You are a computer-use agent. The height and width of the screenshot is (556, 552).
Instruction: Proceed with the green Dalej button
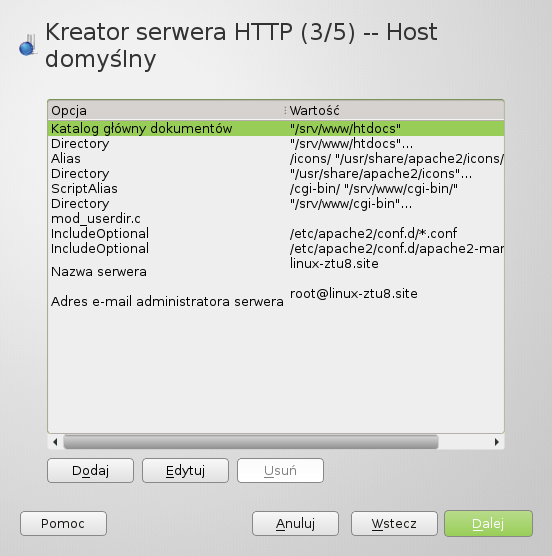click(x=489, y=523)
